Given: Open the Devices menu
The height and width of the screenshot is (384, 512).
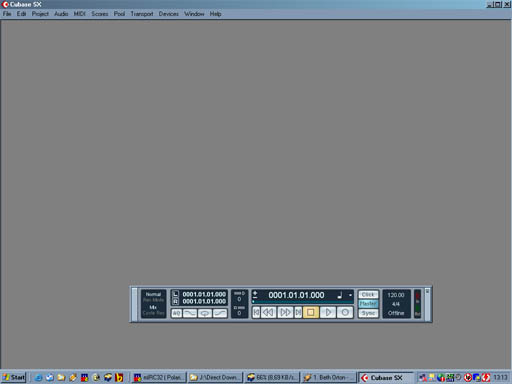Looking at the screenshot, I should coord(169,14).
